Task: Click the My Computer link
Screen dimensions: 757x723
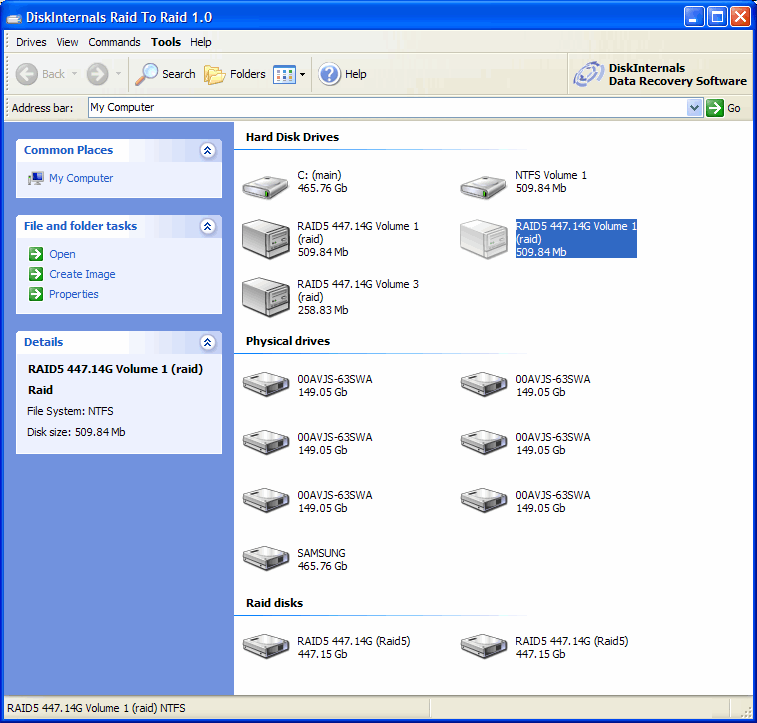Action: click(x=81, y=179)
